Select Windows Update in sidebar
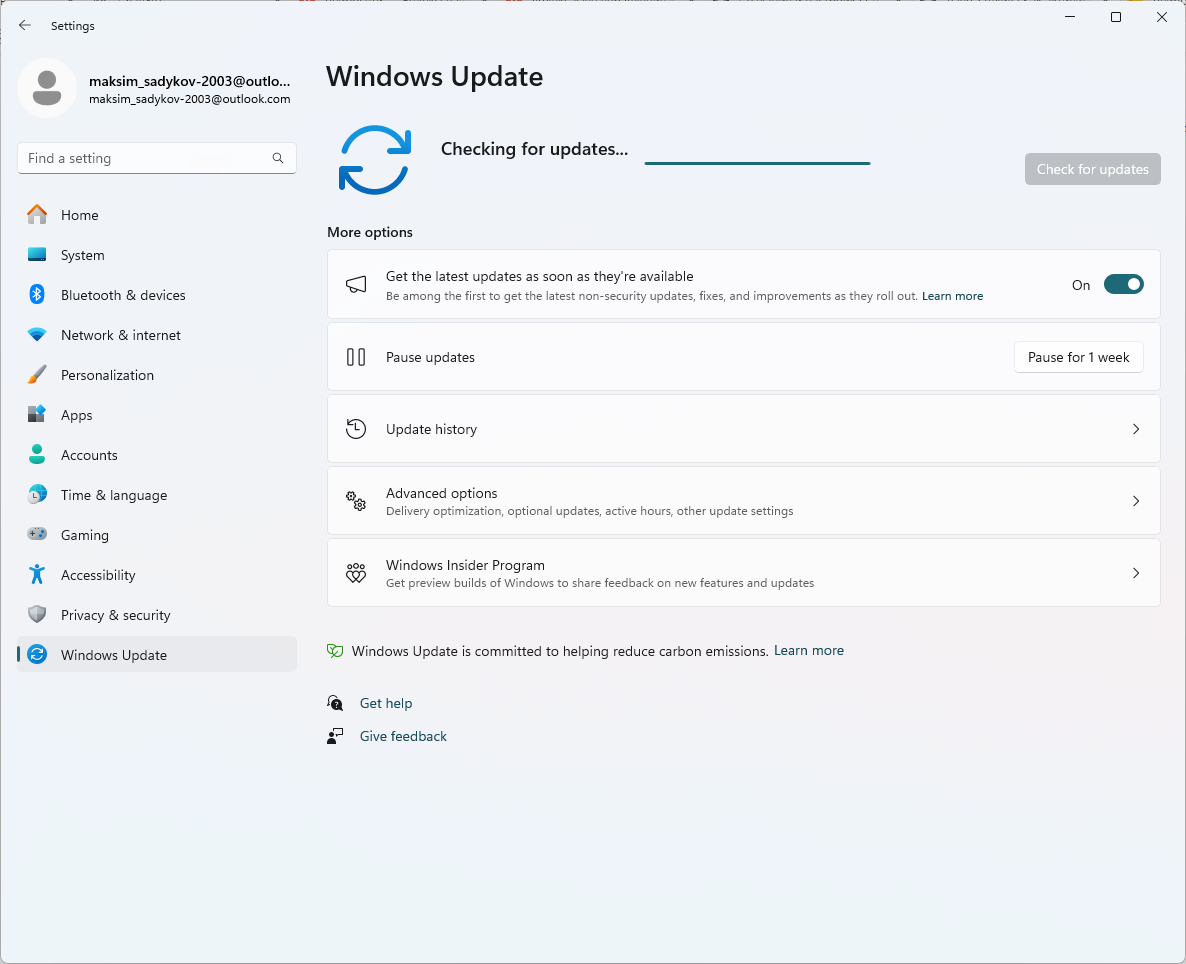This screenshot has height=964, width=1186. click(x=157, y=655)
